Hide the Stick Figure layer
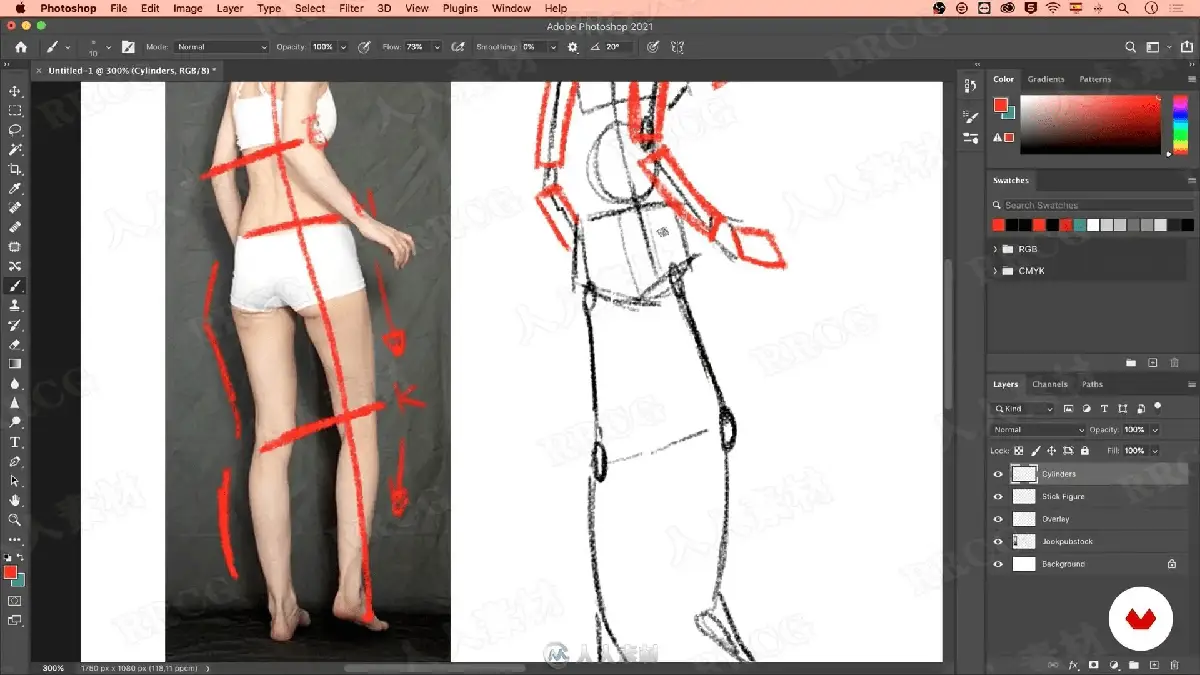This screenshot has height=675, width=1200. coord(998,497)
